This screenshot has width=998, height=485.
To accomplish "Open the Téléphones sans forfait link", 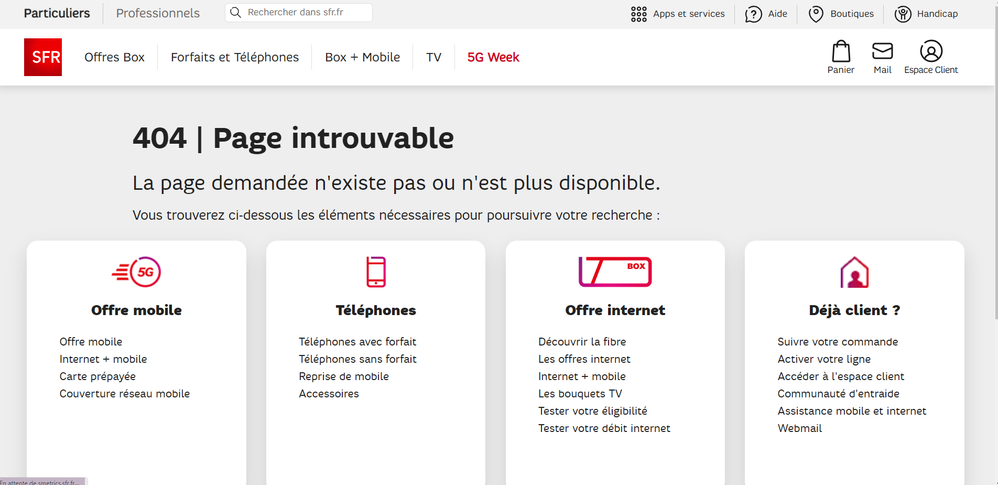I will [358, 359].
